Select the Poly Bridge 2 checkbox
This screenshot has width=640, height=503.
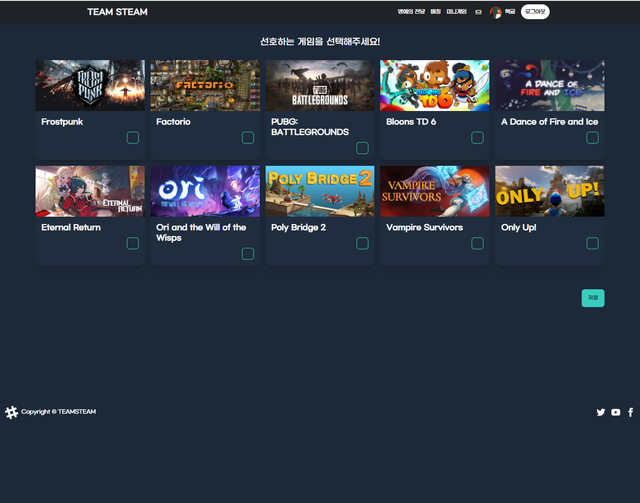pyautogui.click(x=362, y=243)
